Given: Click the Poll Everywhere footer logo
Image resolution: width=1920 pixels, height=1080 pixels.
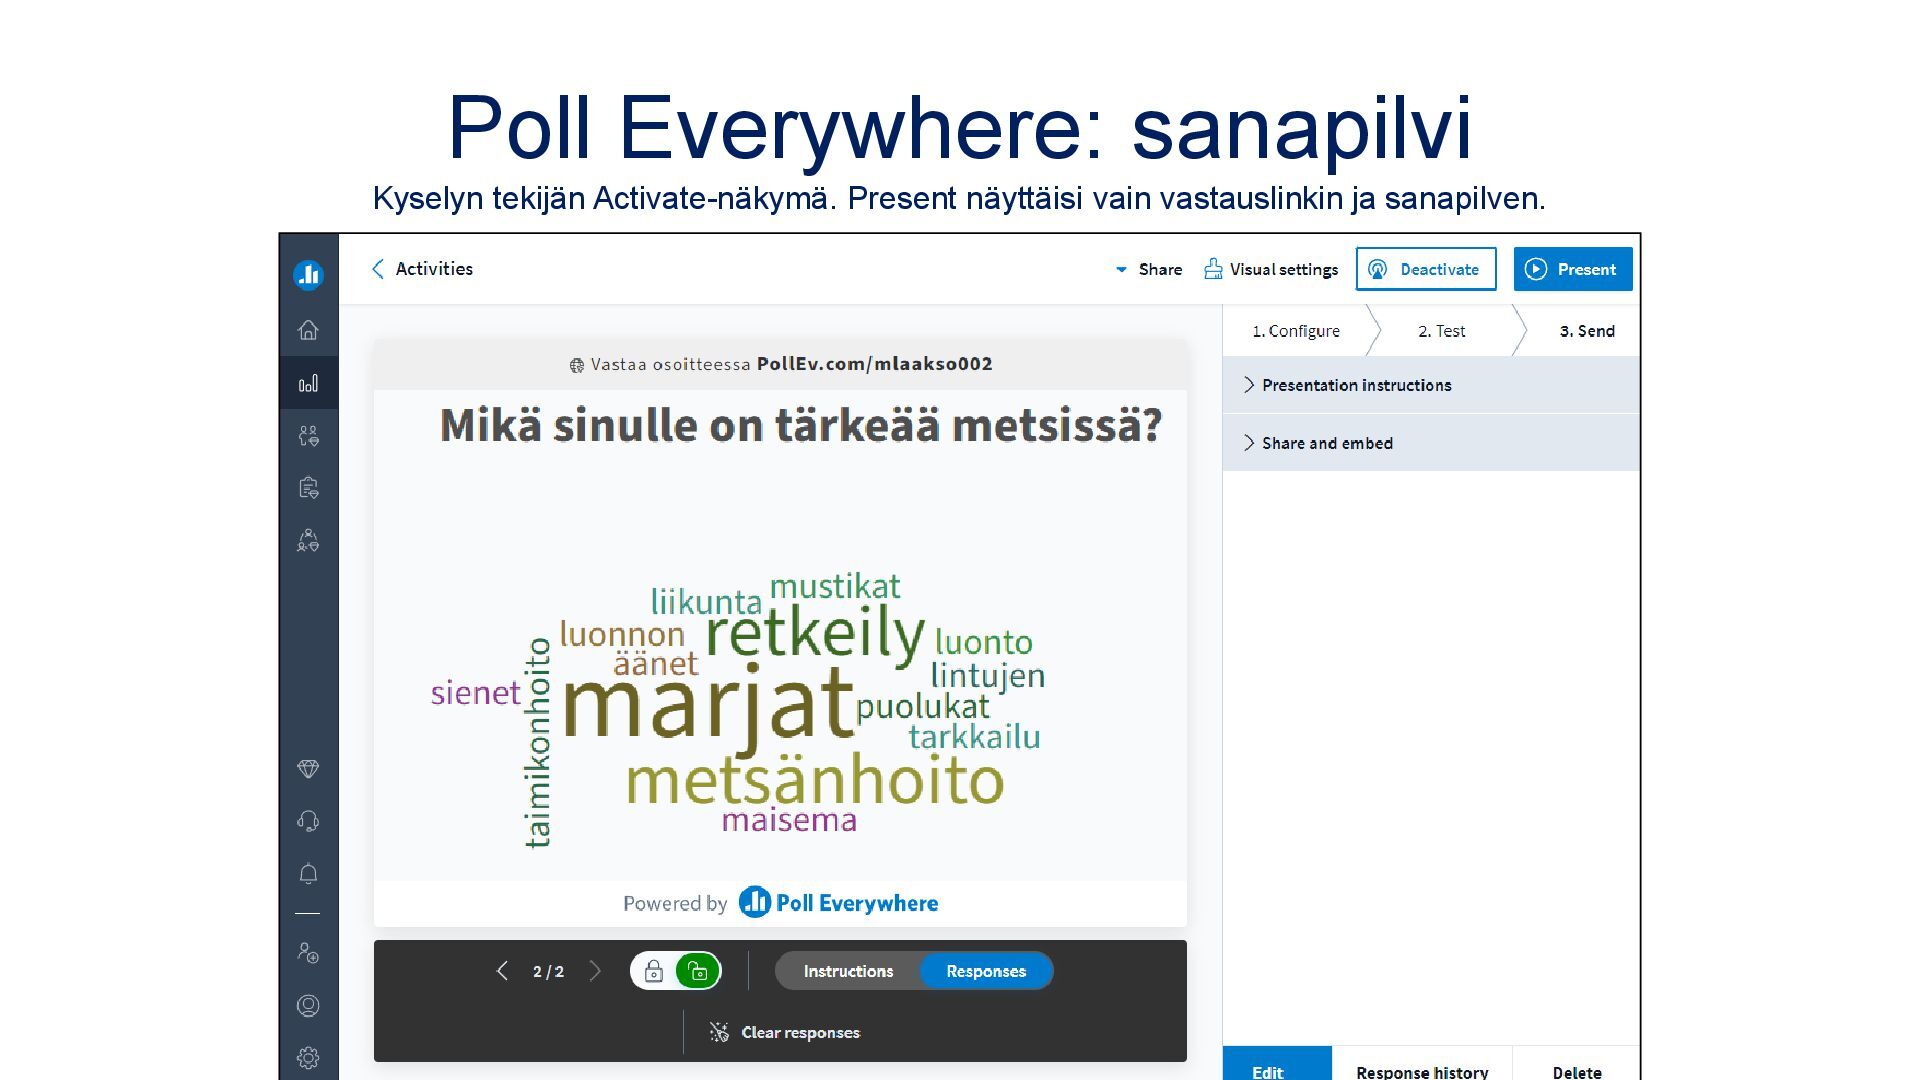Looking at the screenshot, I should pos(838,903).
